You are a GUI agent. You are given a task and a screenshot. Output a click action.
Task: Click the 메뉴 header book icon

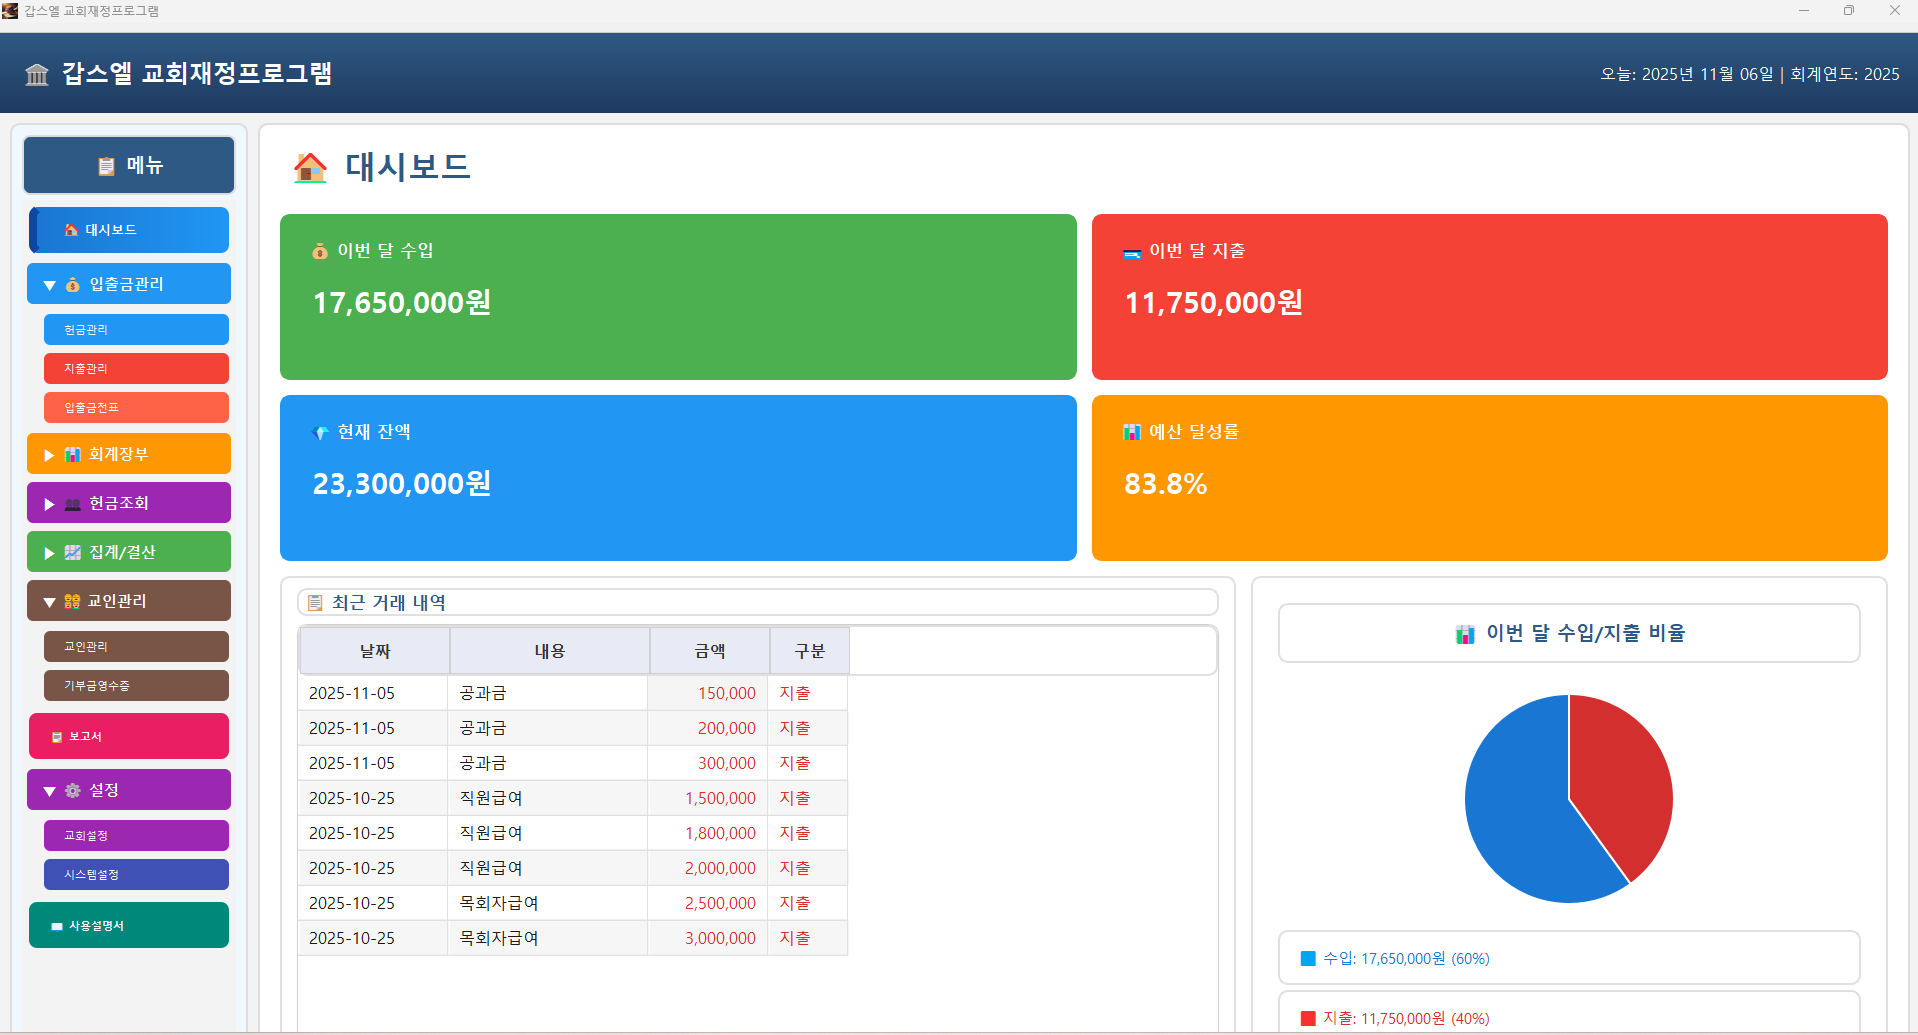click(x=108, y=165)
